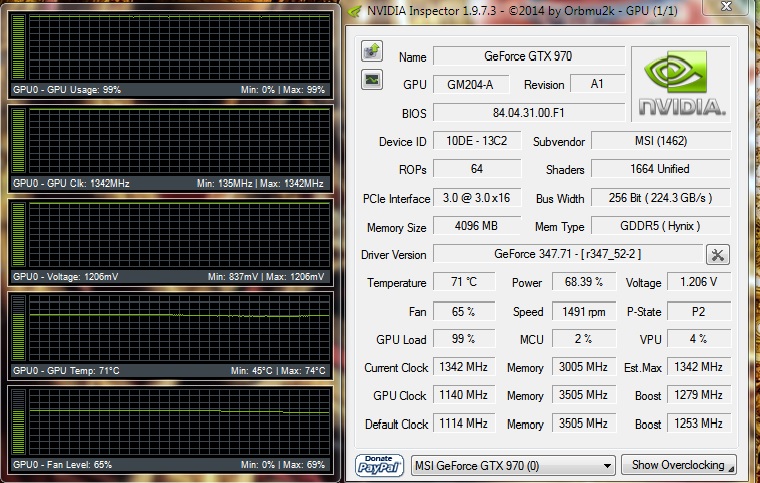Toggle the sensor monitoring graph icon
The height and width of the screenshot is (483, 760).
pyautogui.click(x=372, y=80)
